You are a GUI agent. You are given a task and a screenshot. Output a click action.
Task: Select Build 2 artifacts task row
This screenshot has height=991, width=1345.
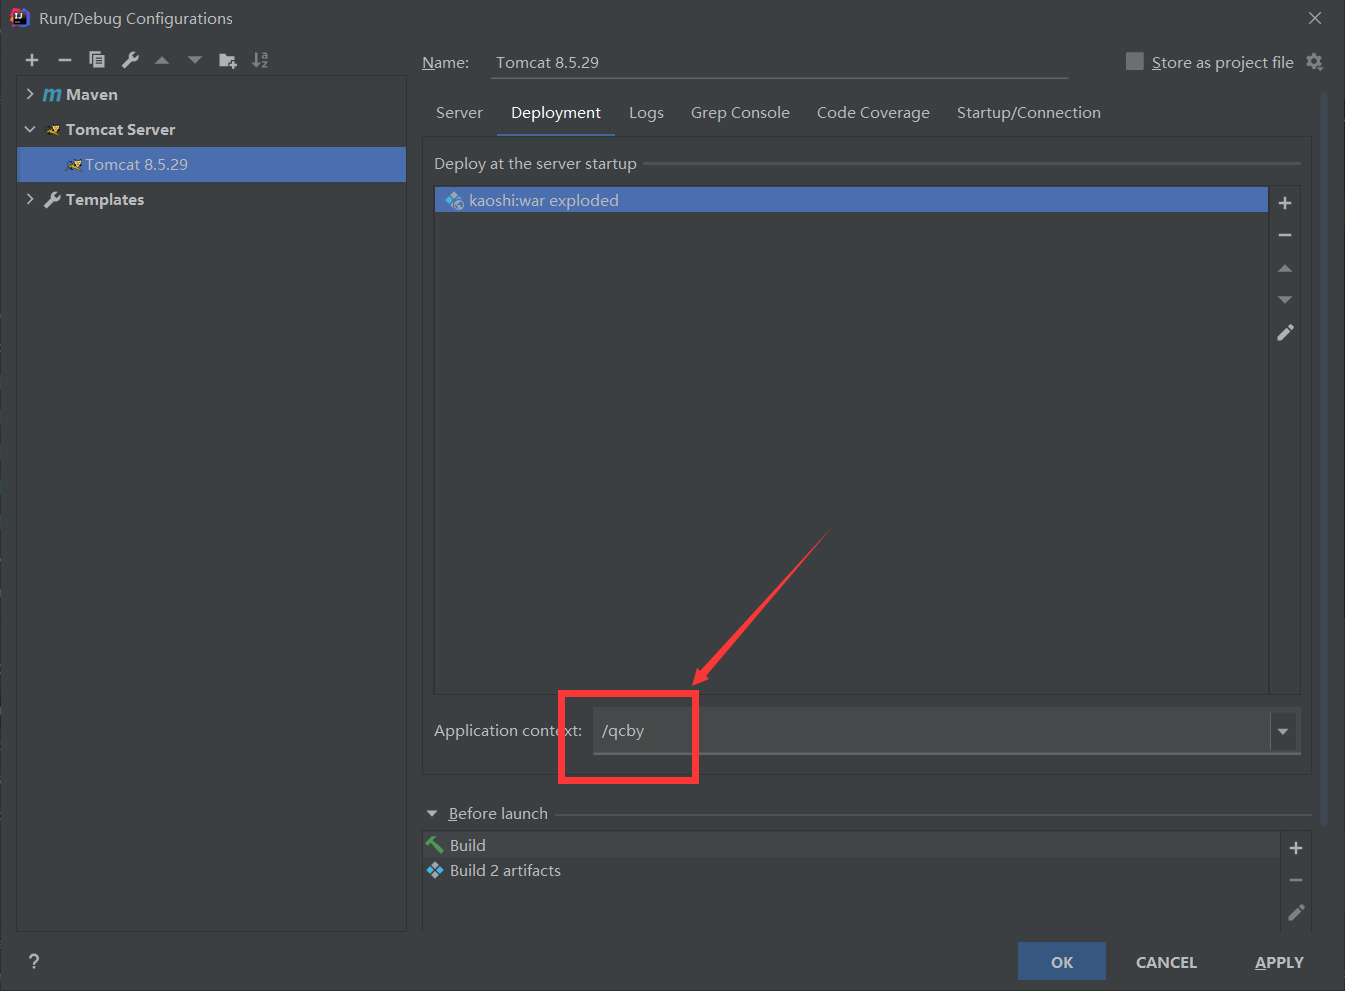coord(851,871)
